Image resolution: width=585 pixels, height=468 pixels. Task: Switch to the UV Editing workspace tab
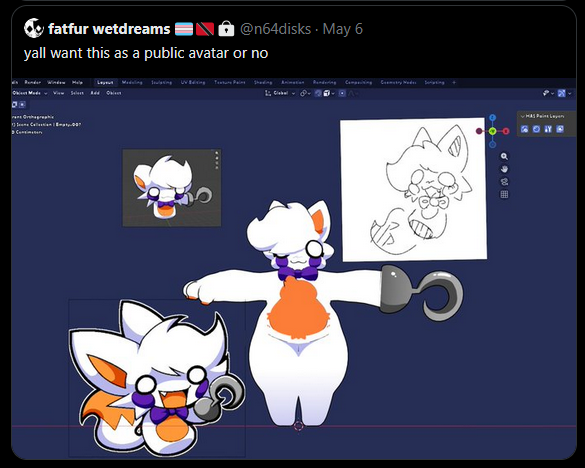click(x=193, y=82)
